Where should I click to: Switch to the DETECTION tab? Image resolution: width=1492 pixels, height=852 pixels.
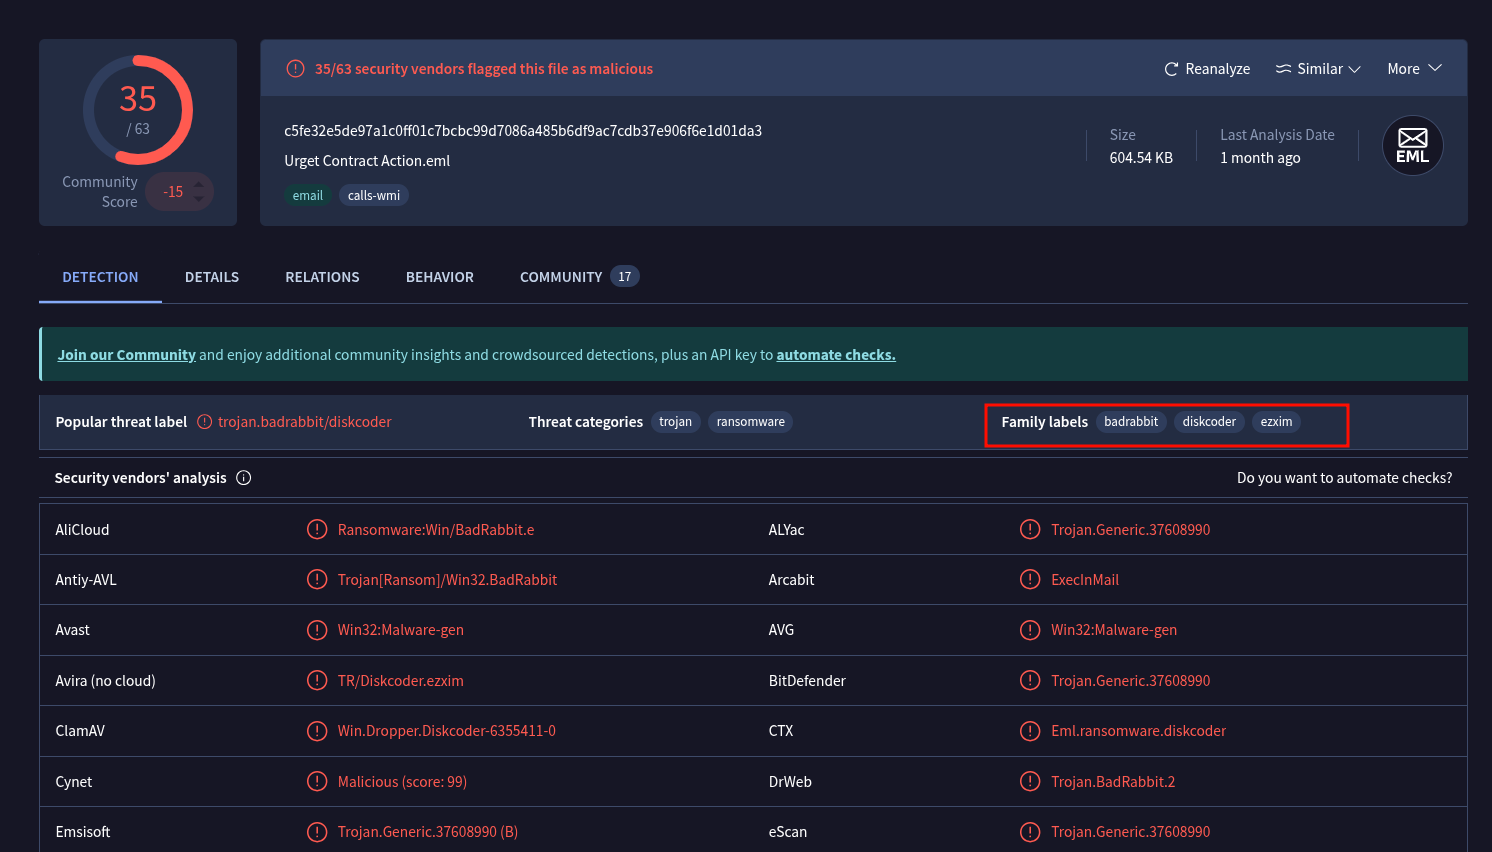100,277
